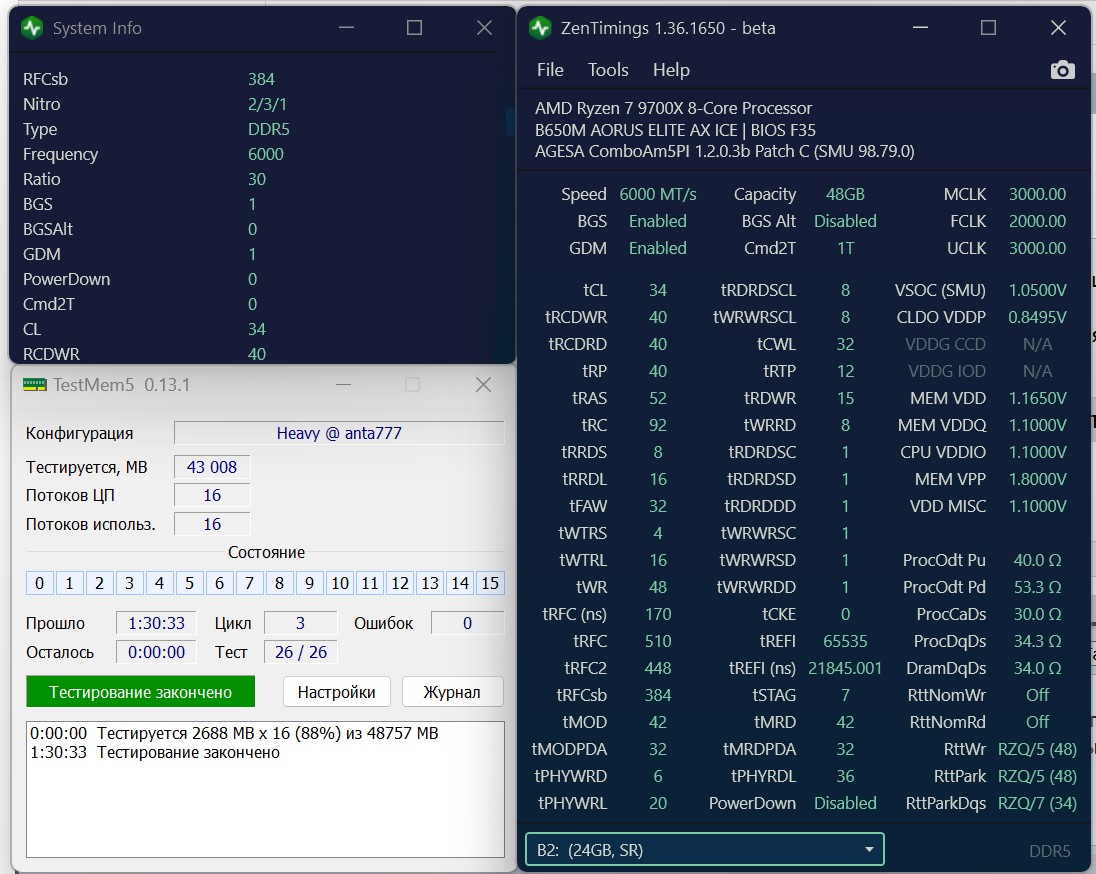
Task: Click the Heavy @ anta777 configuration field
Action: pos(339,433)
